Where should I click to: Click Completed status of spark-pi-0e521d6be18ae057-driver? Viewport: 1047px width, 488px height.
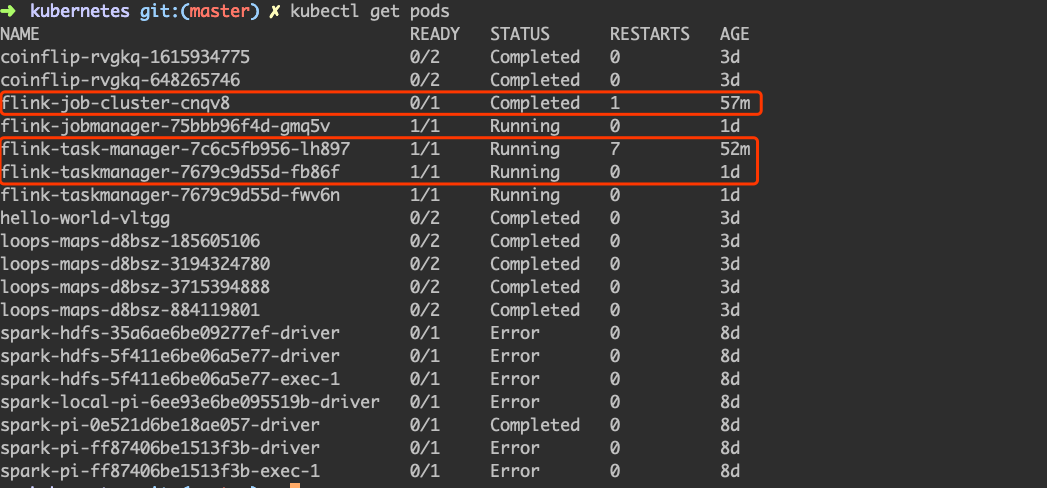tap(535, 425)
